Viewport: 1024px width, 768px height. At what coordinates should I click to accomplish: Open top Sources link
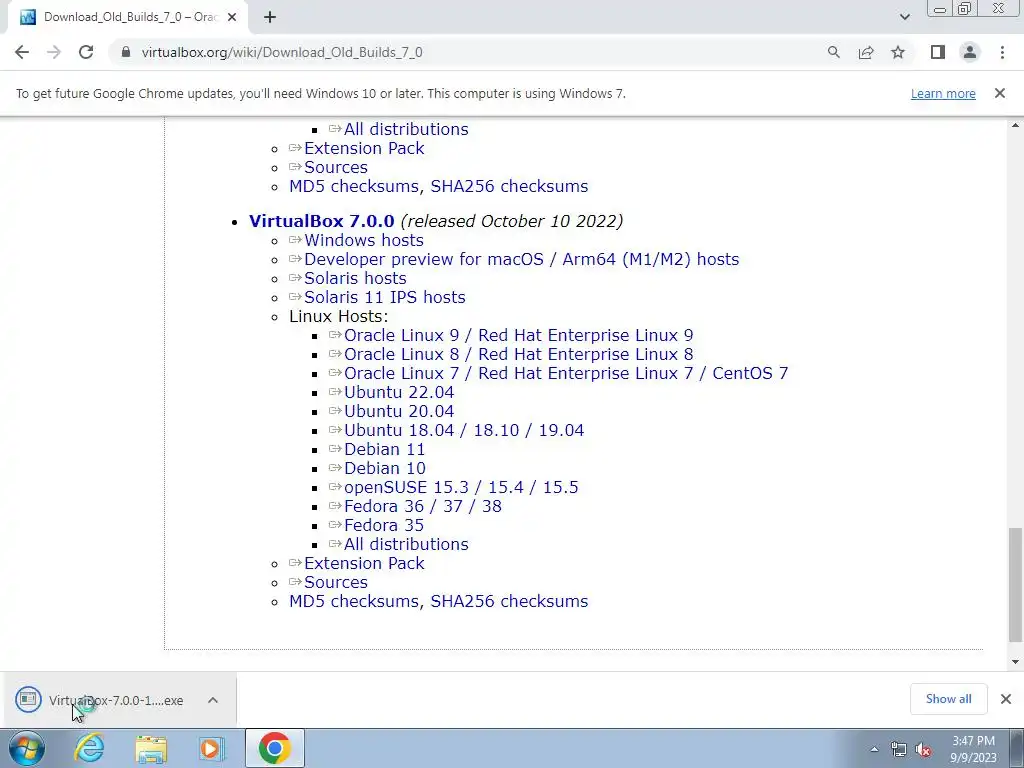click(336, 167)
